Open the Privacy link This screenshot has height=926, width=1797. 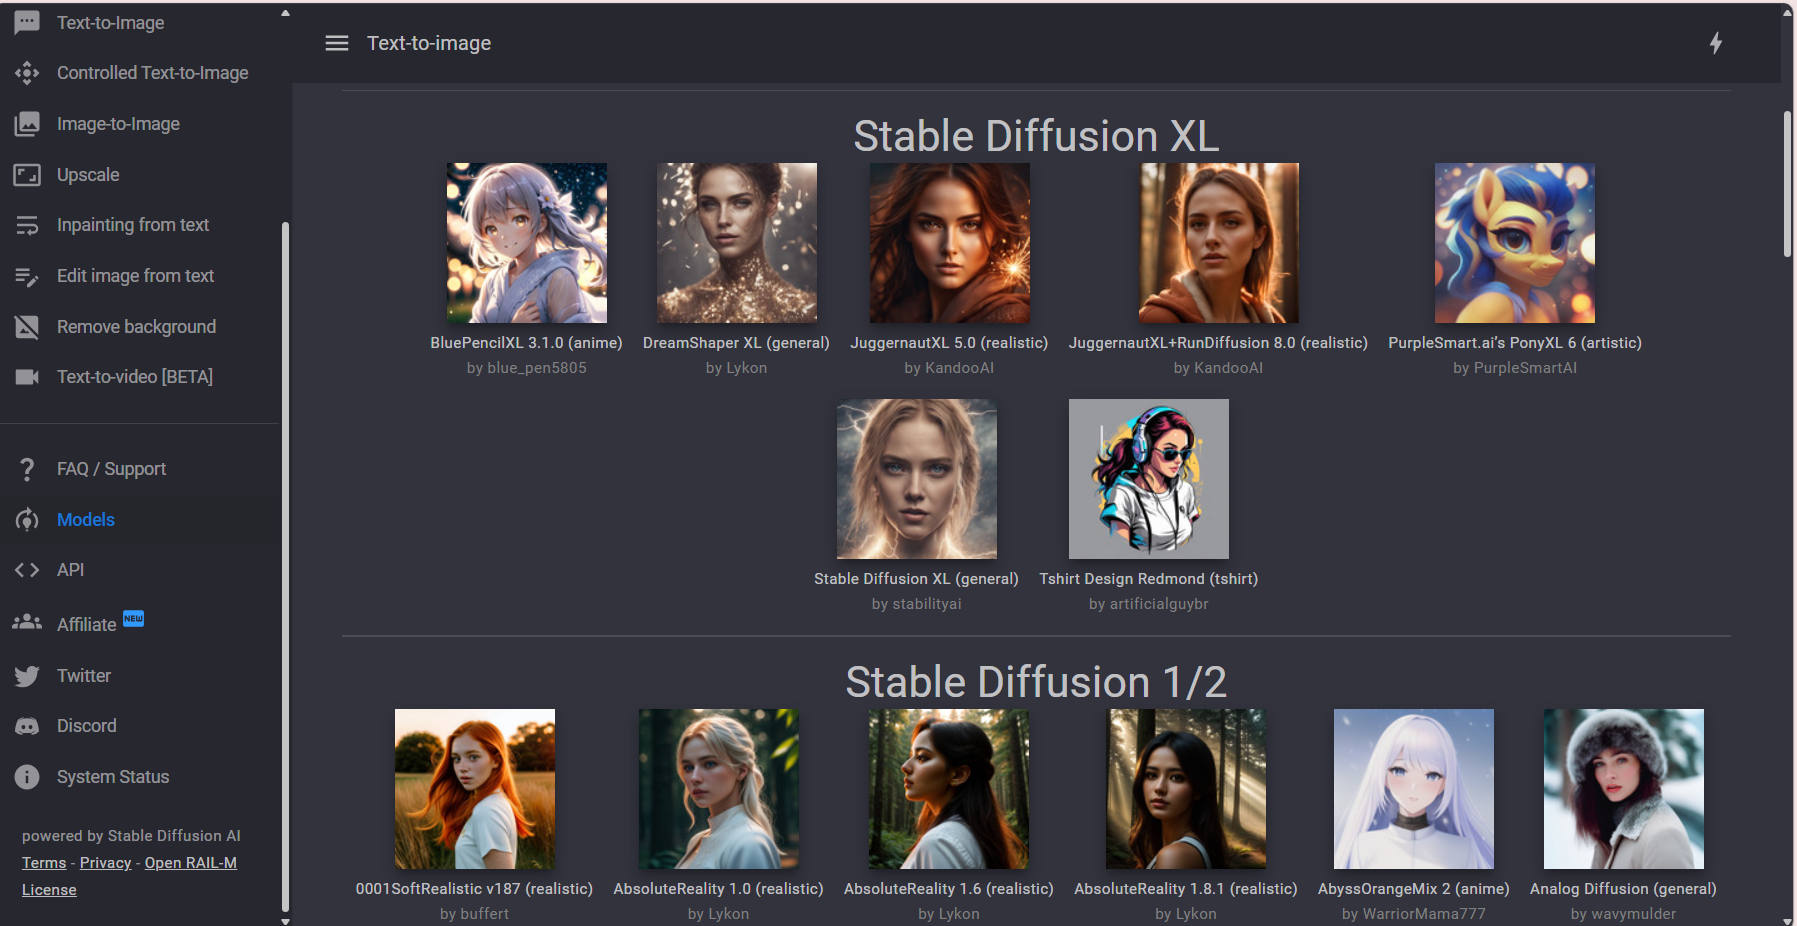(105, 863)
